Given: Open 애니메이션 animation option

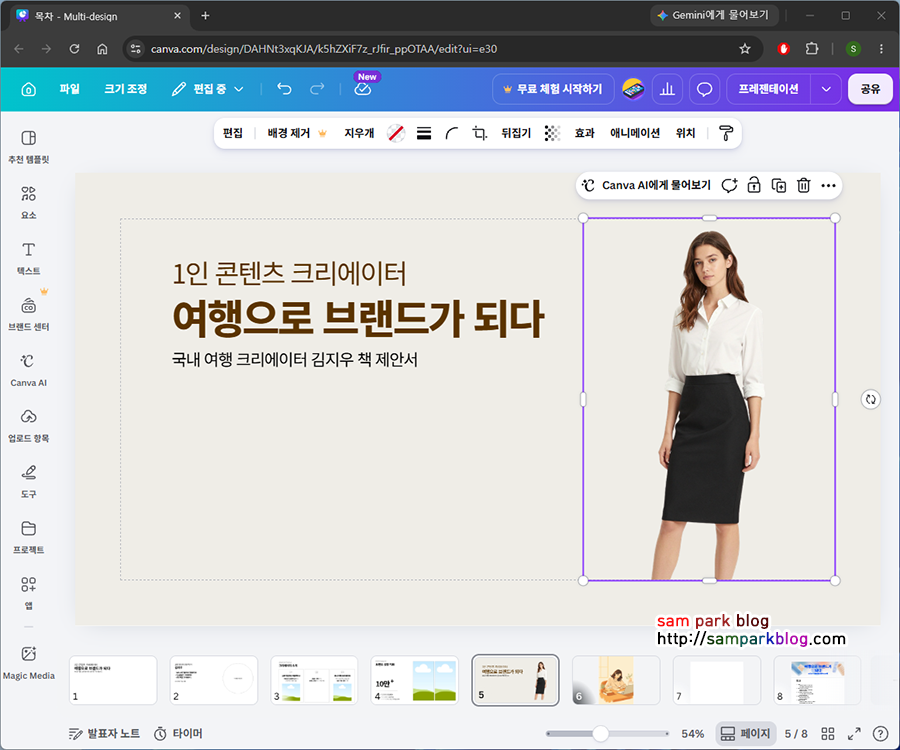Looking at the screenshot, I should tap(635, 133).
